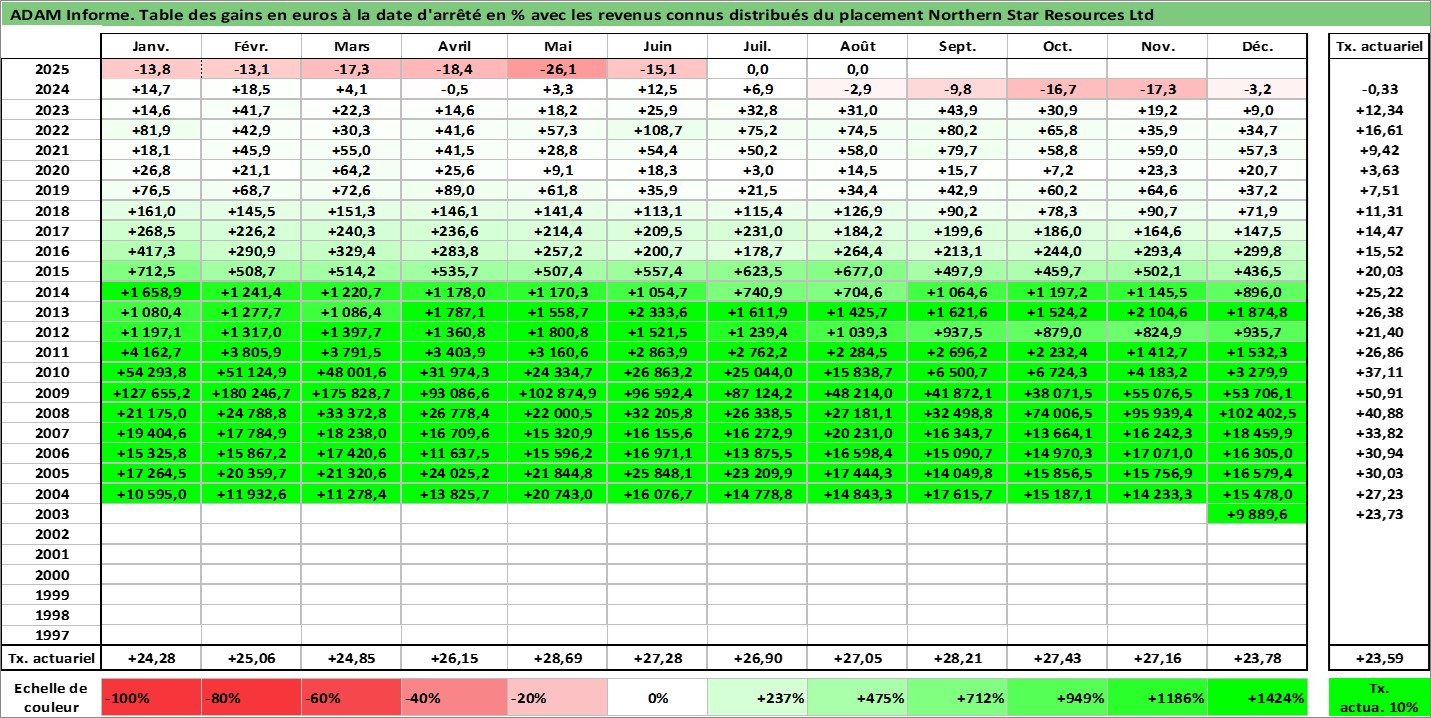
Task: Select the 'Mai' column header
Action: (x=558, y=47)
